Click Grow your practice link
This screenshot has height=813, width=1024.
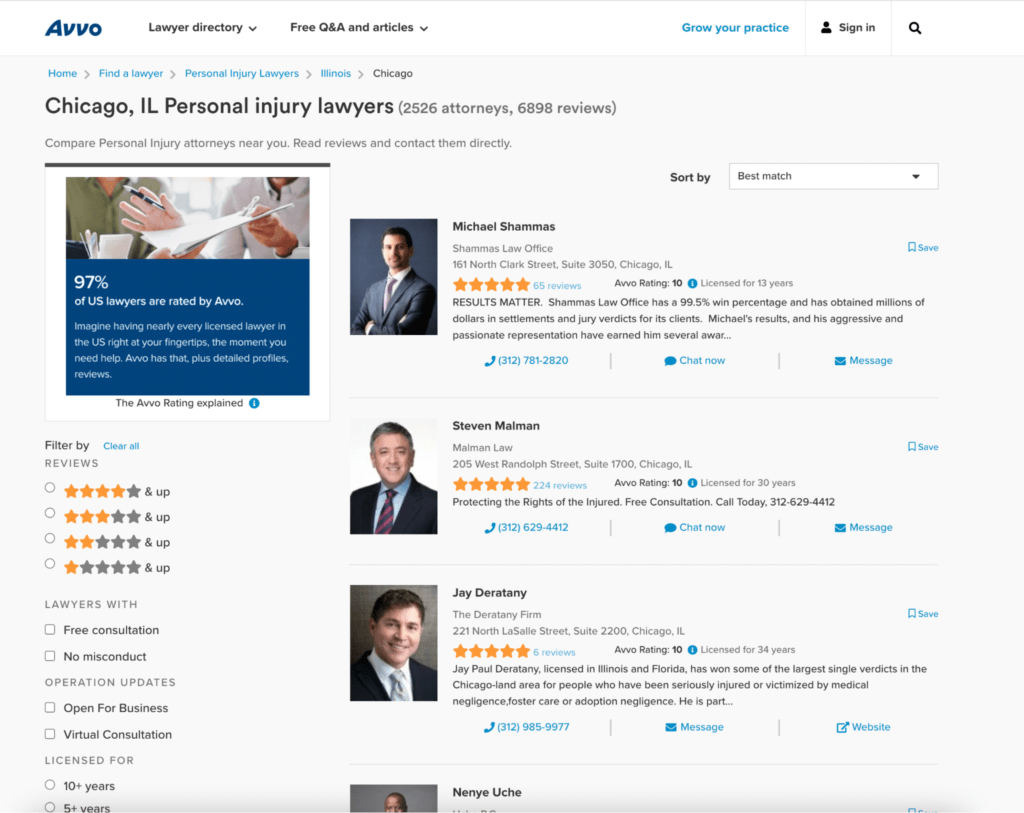[x=735, y=27]
